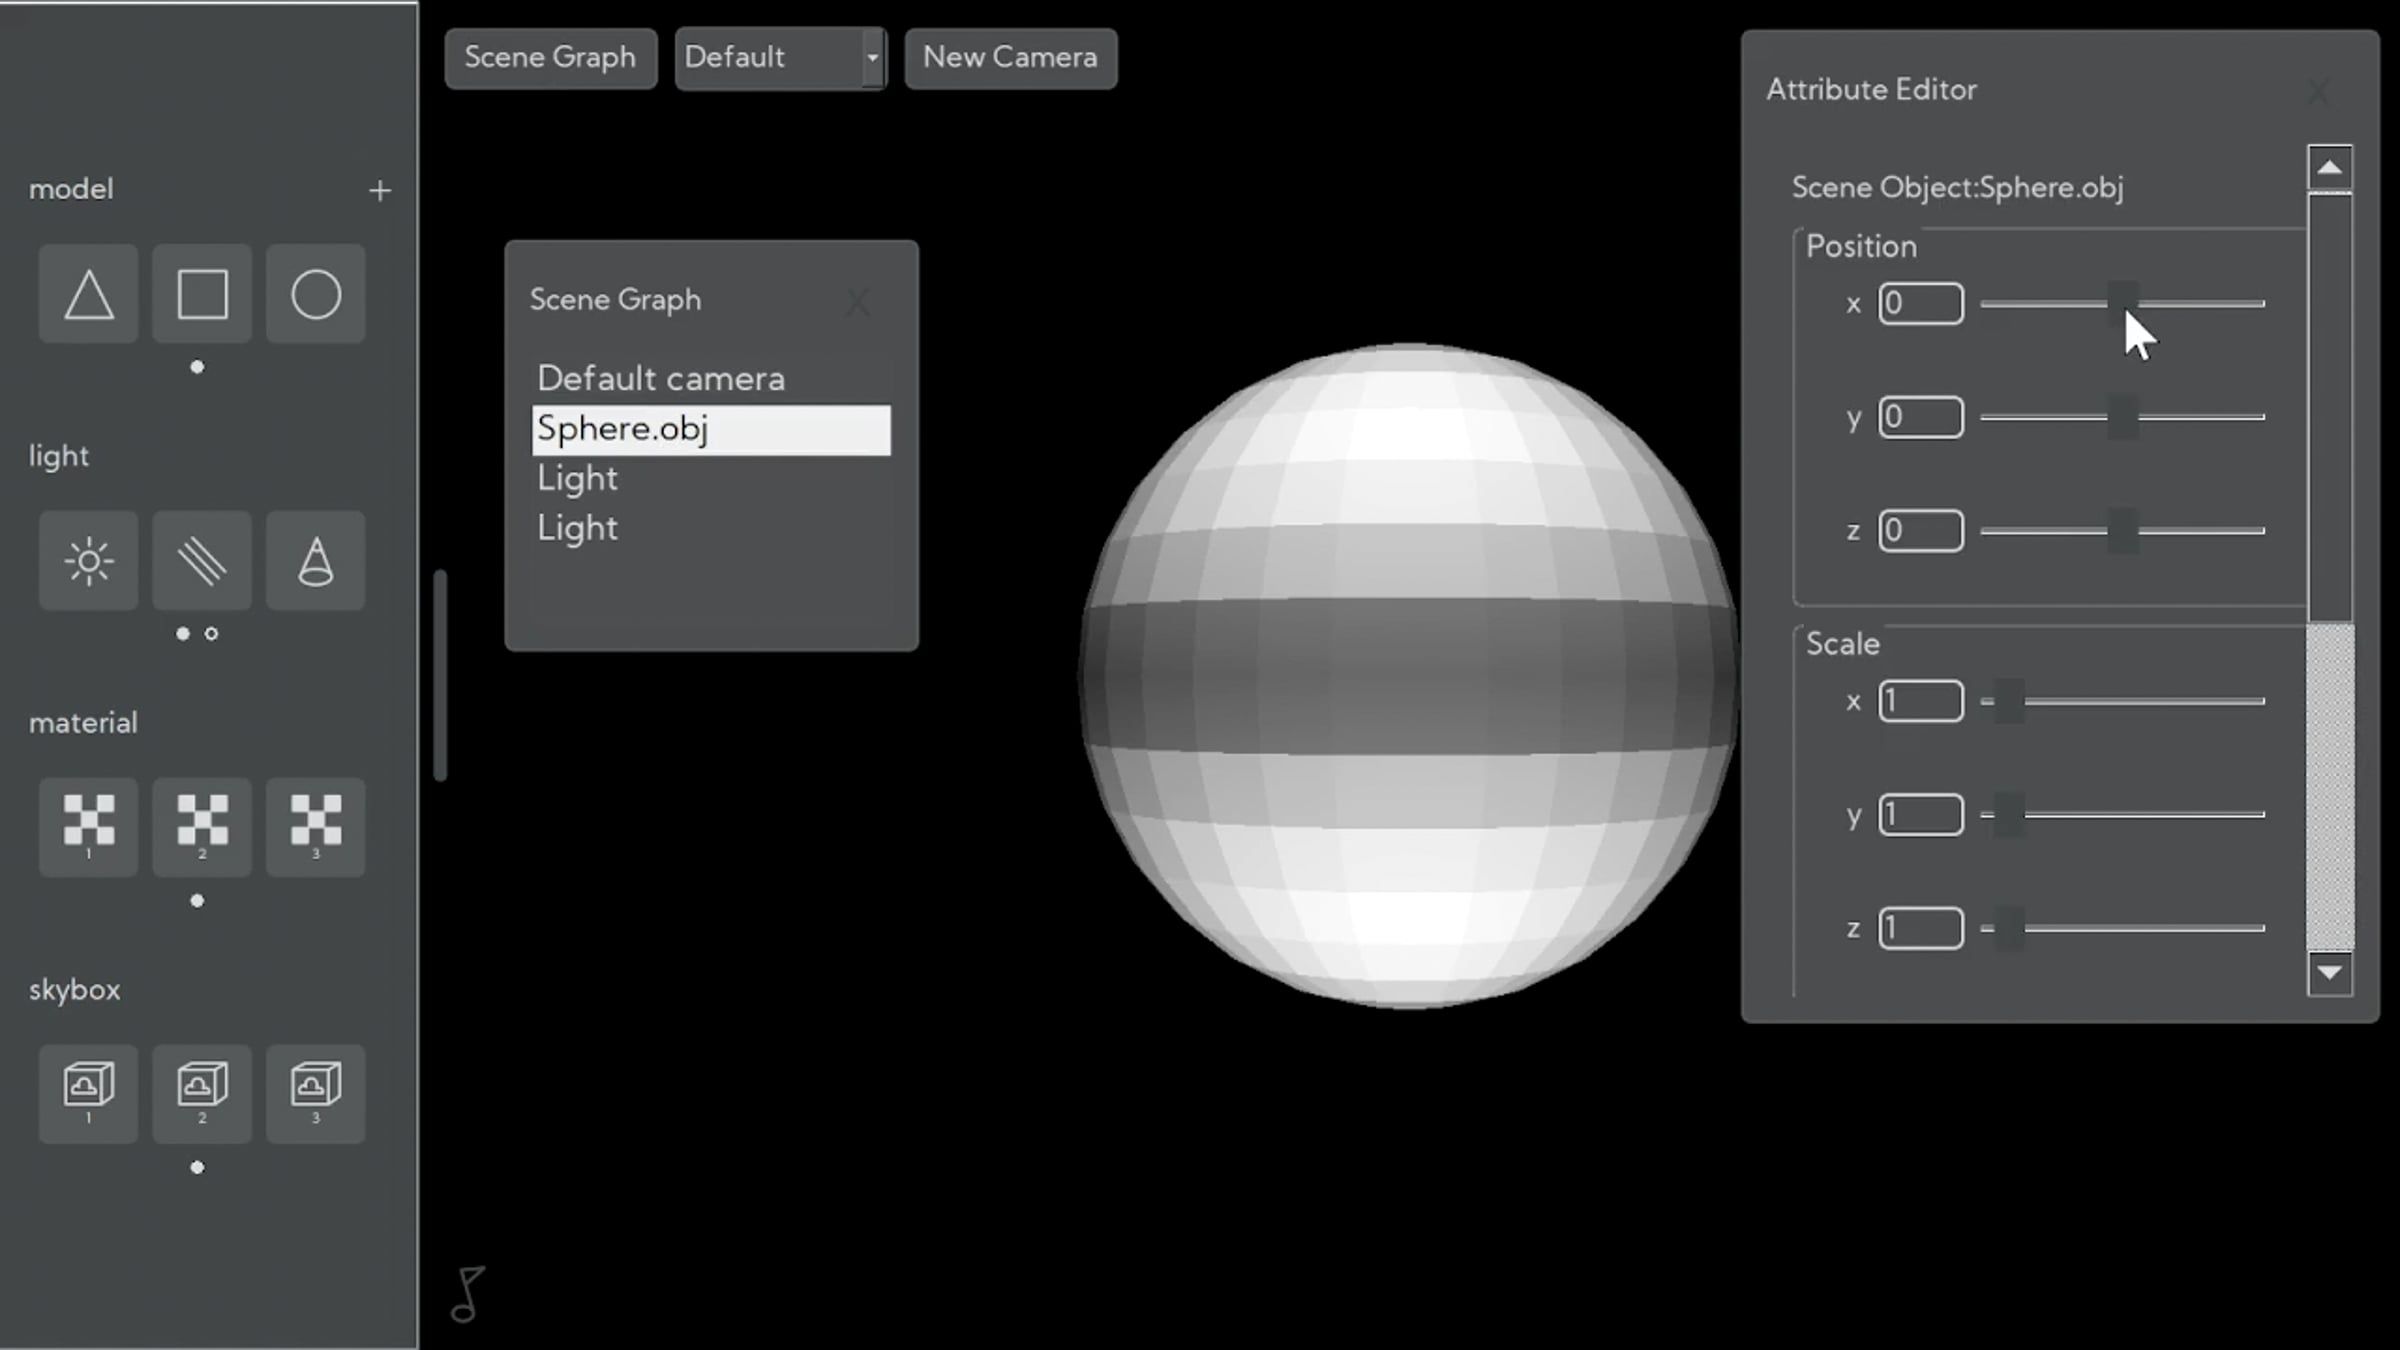Add a square model

202,294
